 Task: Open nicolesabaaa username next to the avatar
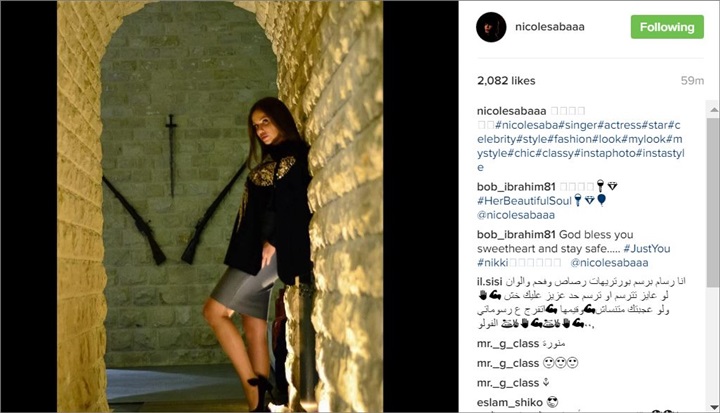coord(550,27)
